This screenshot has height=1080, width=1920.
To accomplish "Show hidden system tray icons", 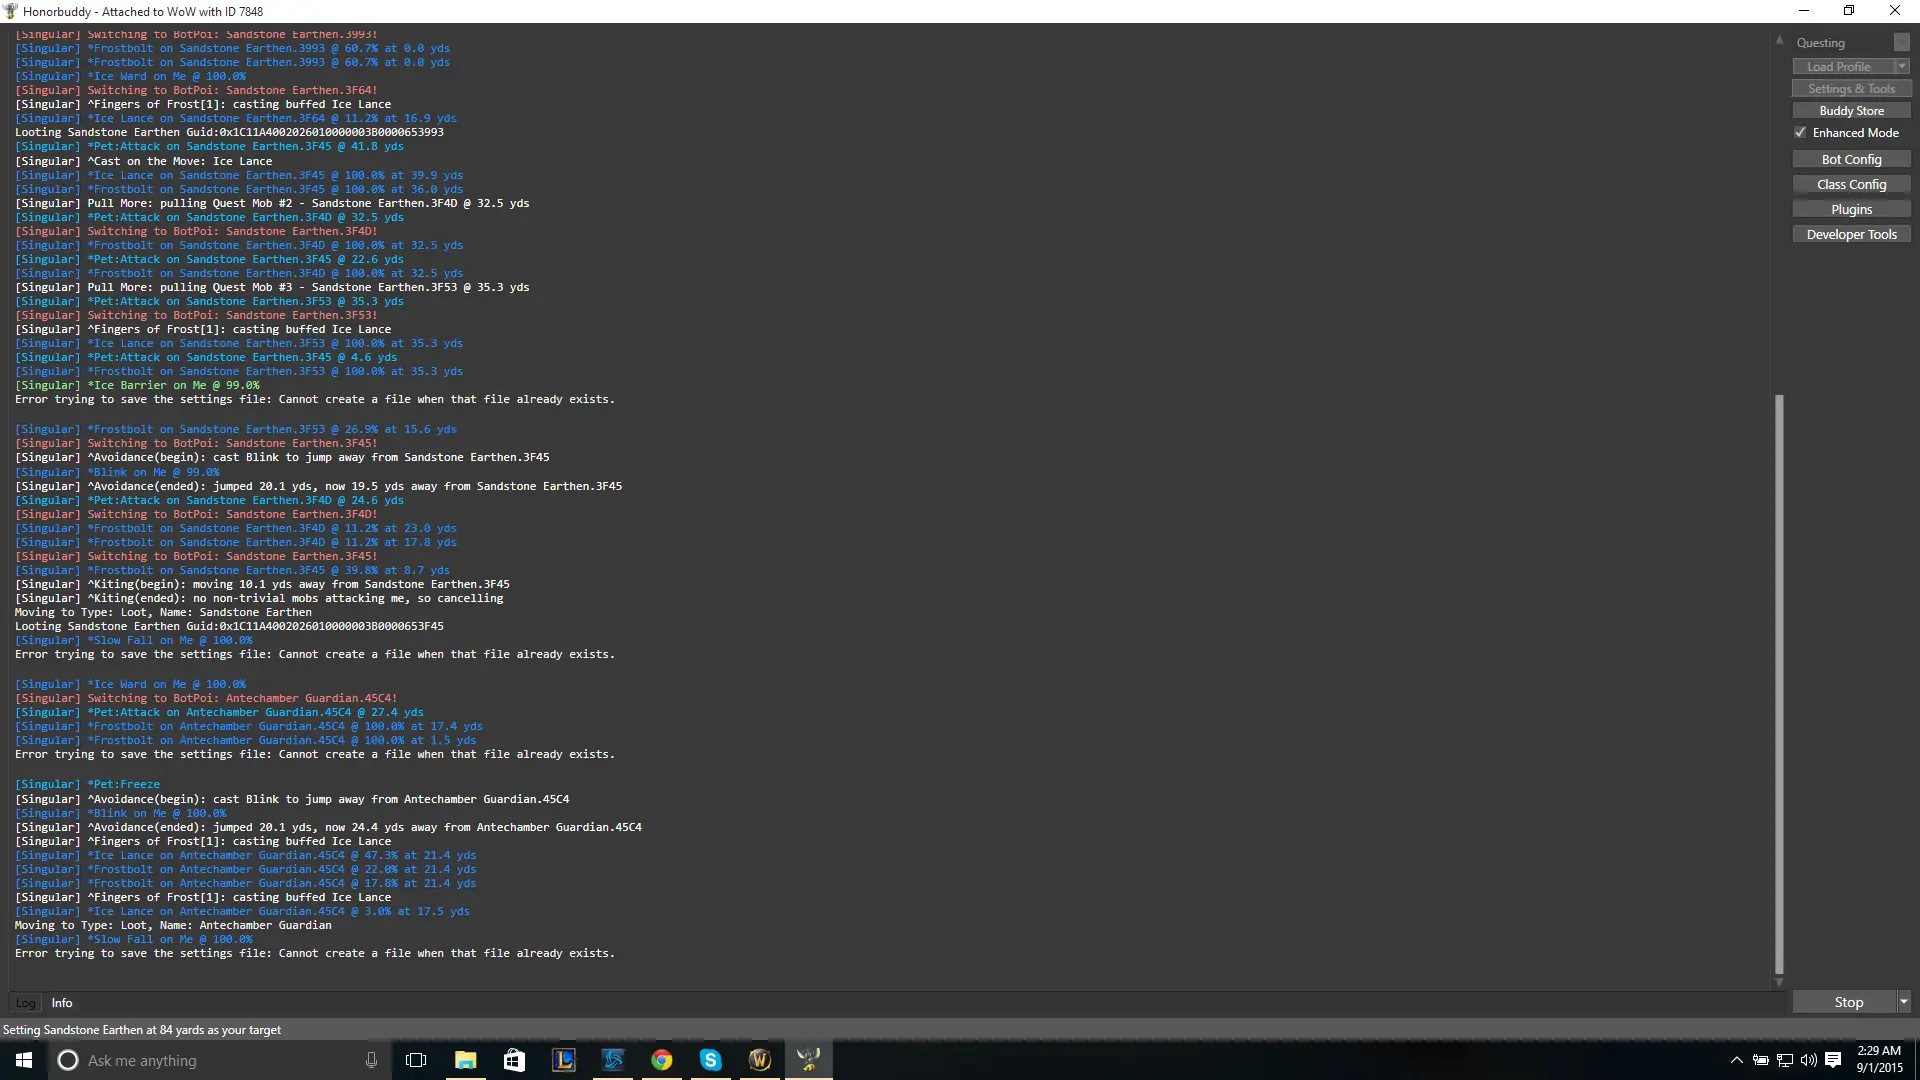I will pos(1736,1060).
